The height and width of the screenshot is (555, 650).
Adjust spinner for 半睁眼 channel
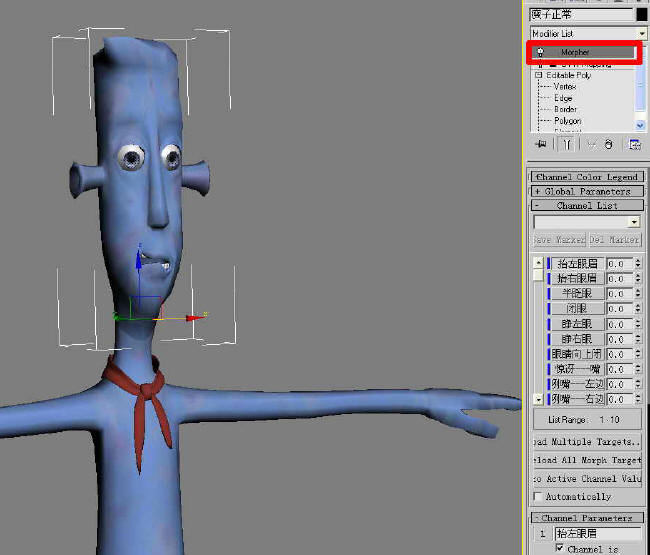[x=638, y=293]
